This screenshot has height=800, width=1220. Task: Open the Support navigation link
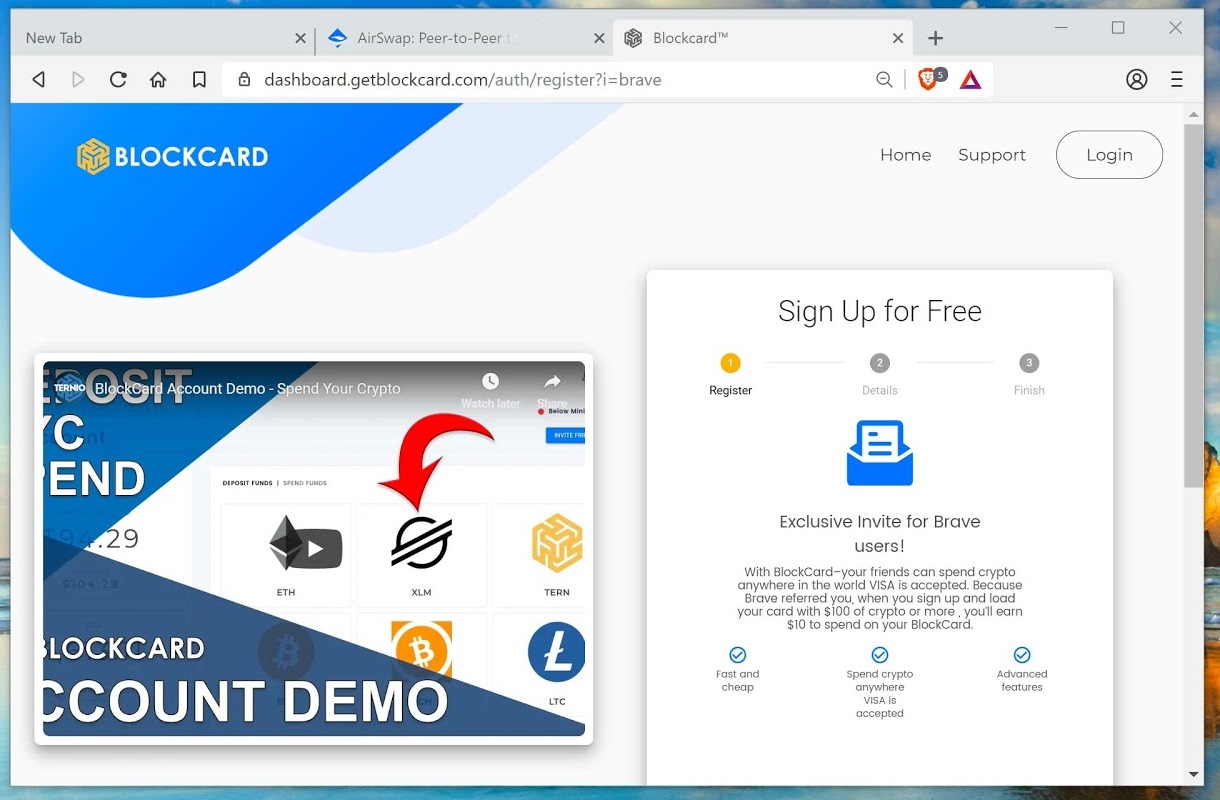992,155
